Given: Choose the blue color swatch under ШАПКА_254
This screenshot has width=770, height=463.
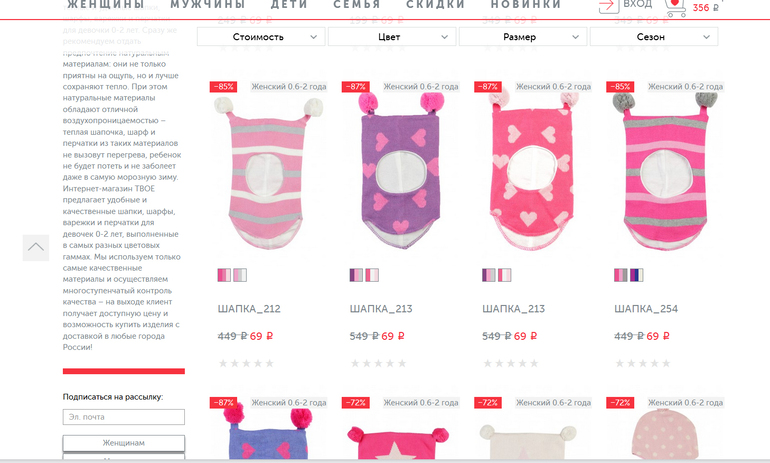Looking at the screenshot, I should 636,275.
